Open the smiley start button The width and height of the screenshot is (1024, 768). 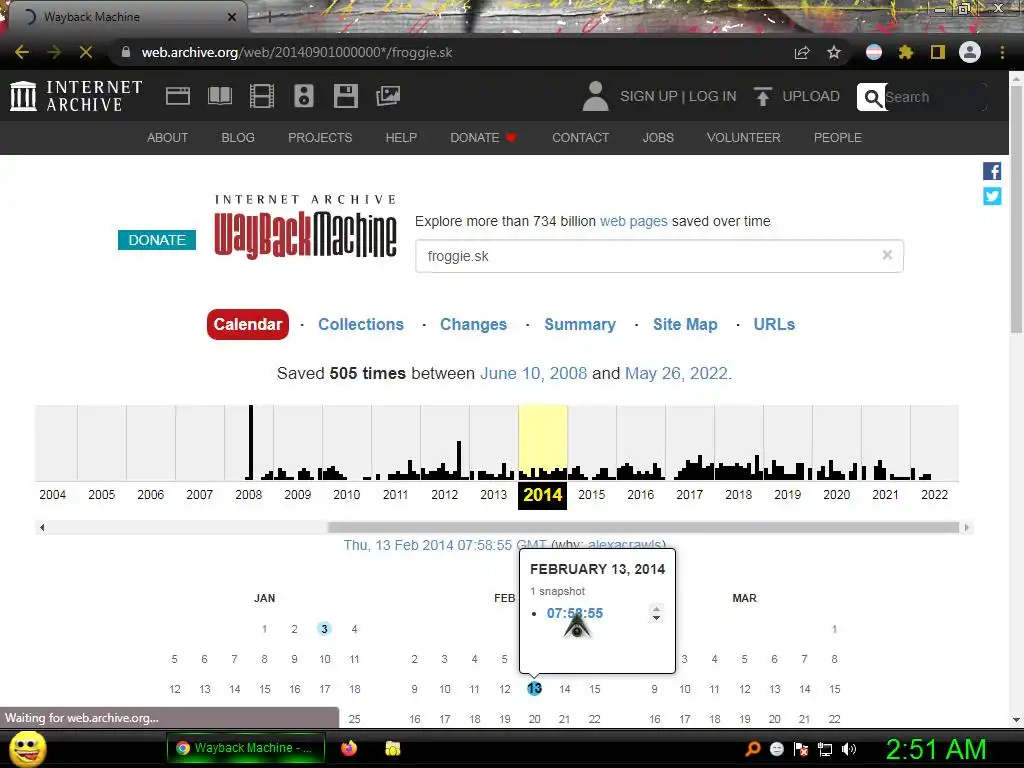[27, 748]
